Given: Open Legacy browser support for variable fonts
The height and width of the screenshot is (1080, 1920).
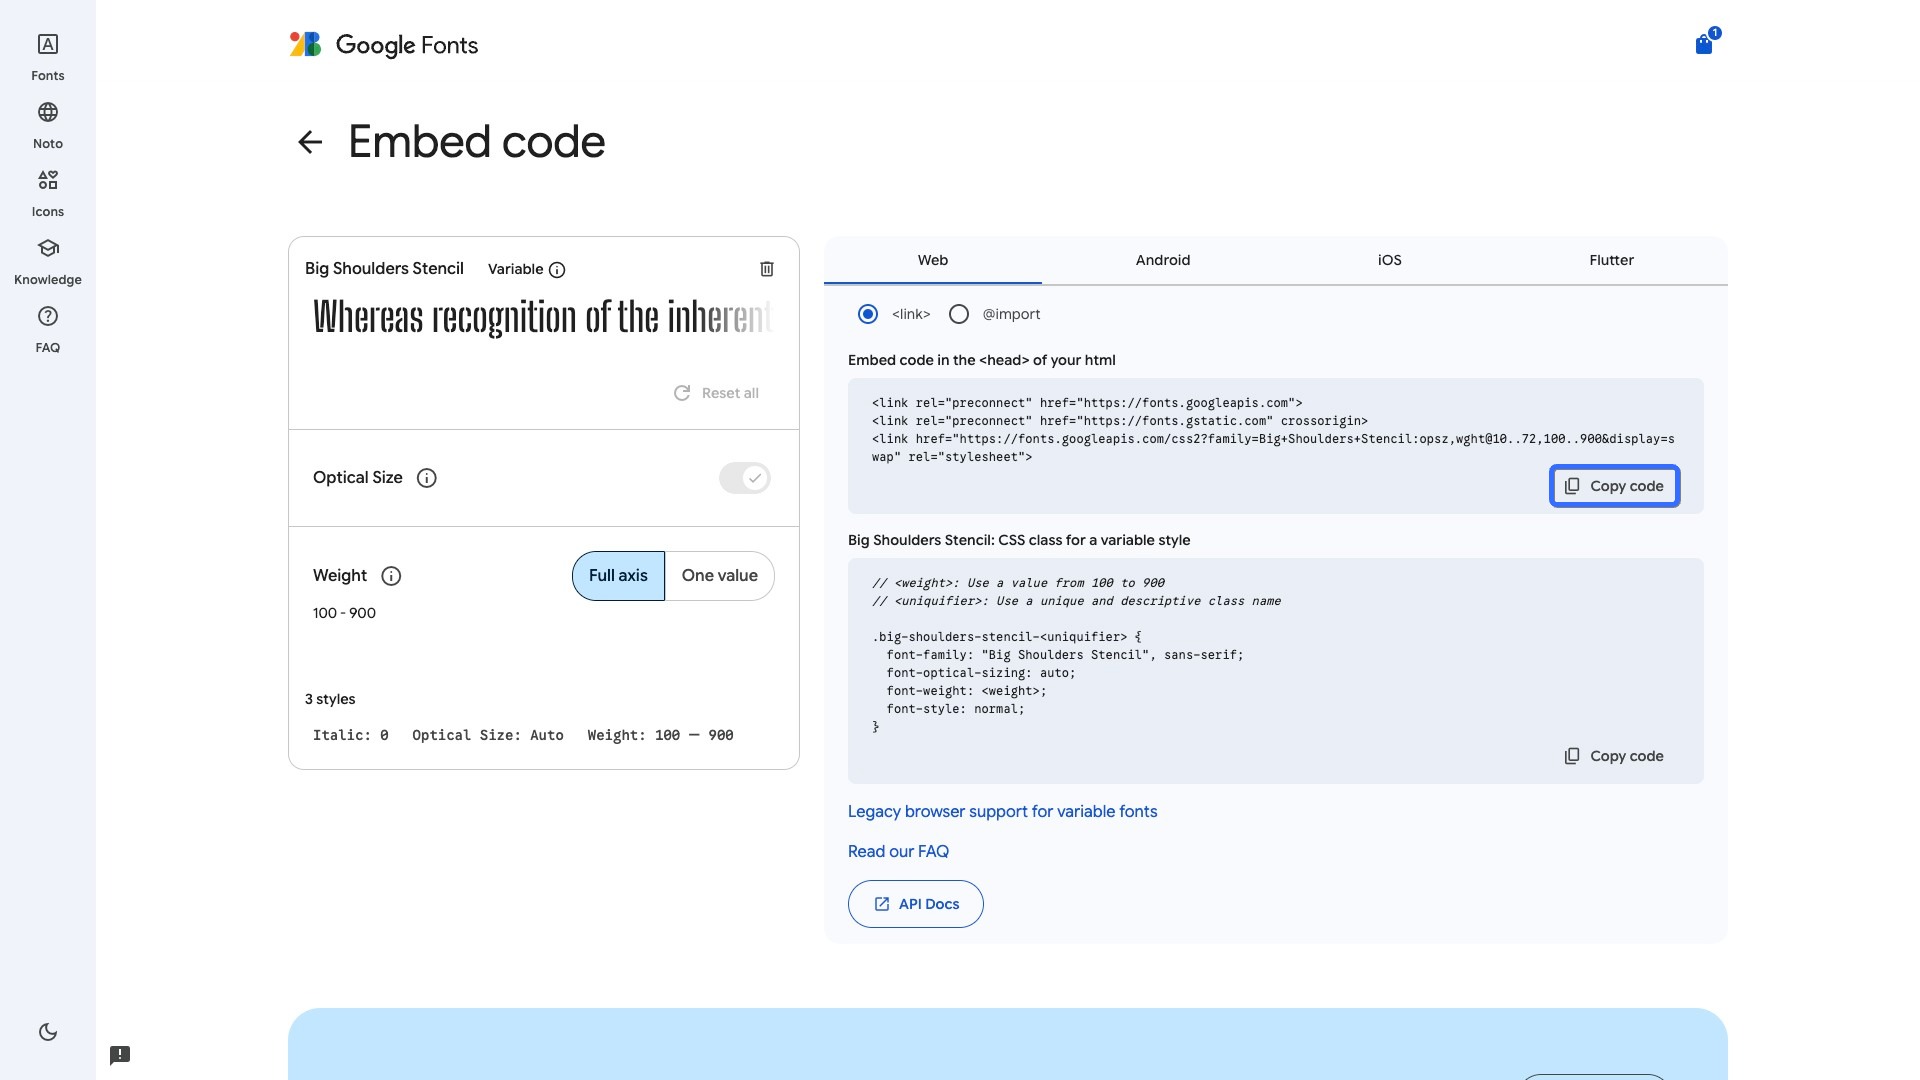Looking at the screenshot, I should 1002,812.
